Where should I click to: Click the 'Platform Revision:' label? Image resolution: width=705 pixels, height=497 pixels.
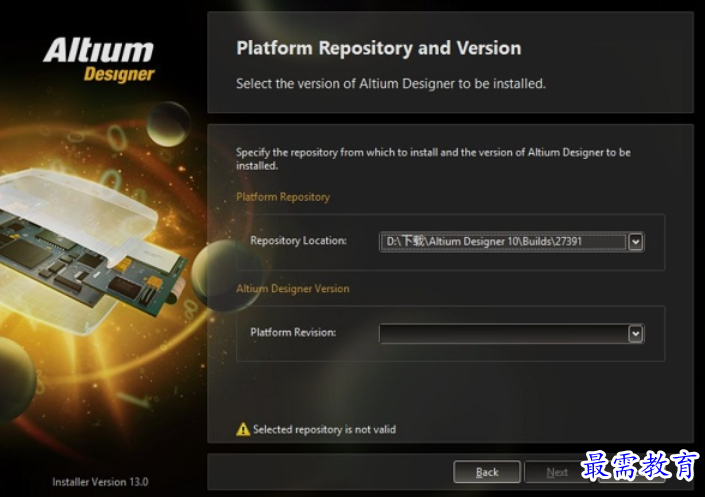[293, 332]
